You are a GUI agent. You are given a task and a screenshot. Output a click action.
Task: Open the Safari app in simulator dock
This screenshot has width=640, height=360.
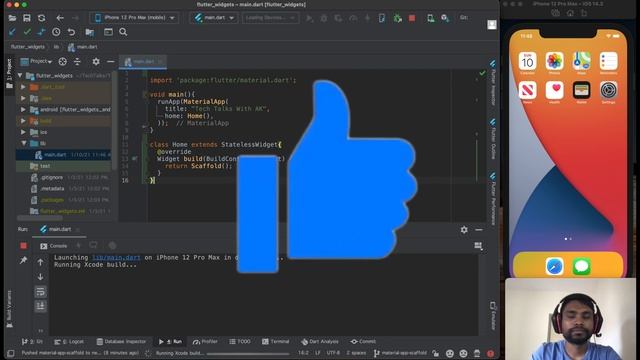[554, 266]
